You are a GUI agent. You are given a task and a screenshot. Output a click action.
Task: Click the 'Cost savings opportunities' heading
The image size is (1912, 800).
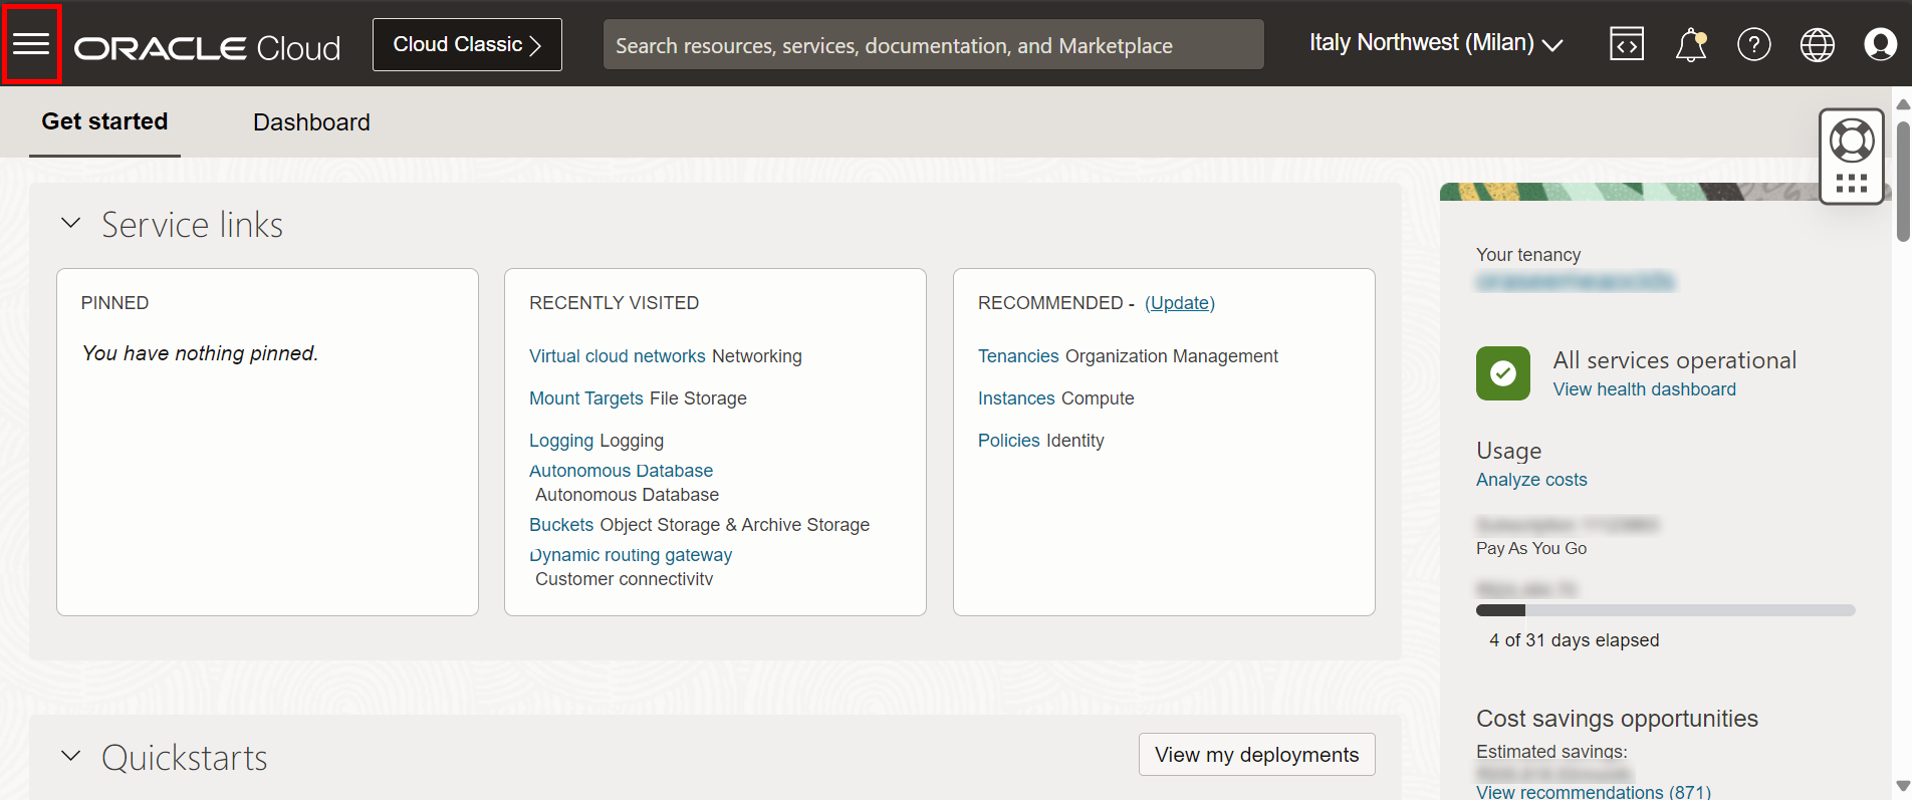1617,718
